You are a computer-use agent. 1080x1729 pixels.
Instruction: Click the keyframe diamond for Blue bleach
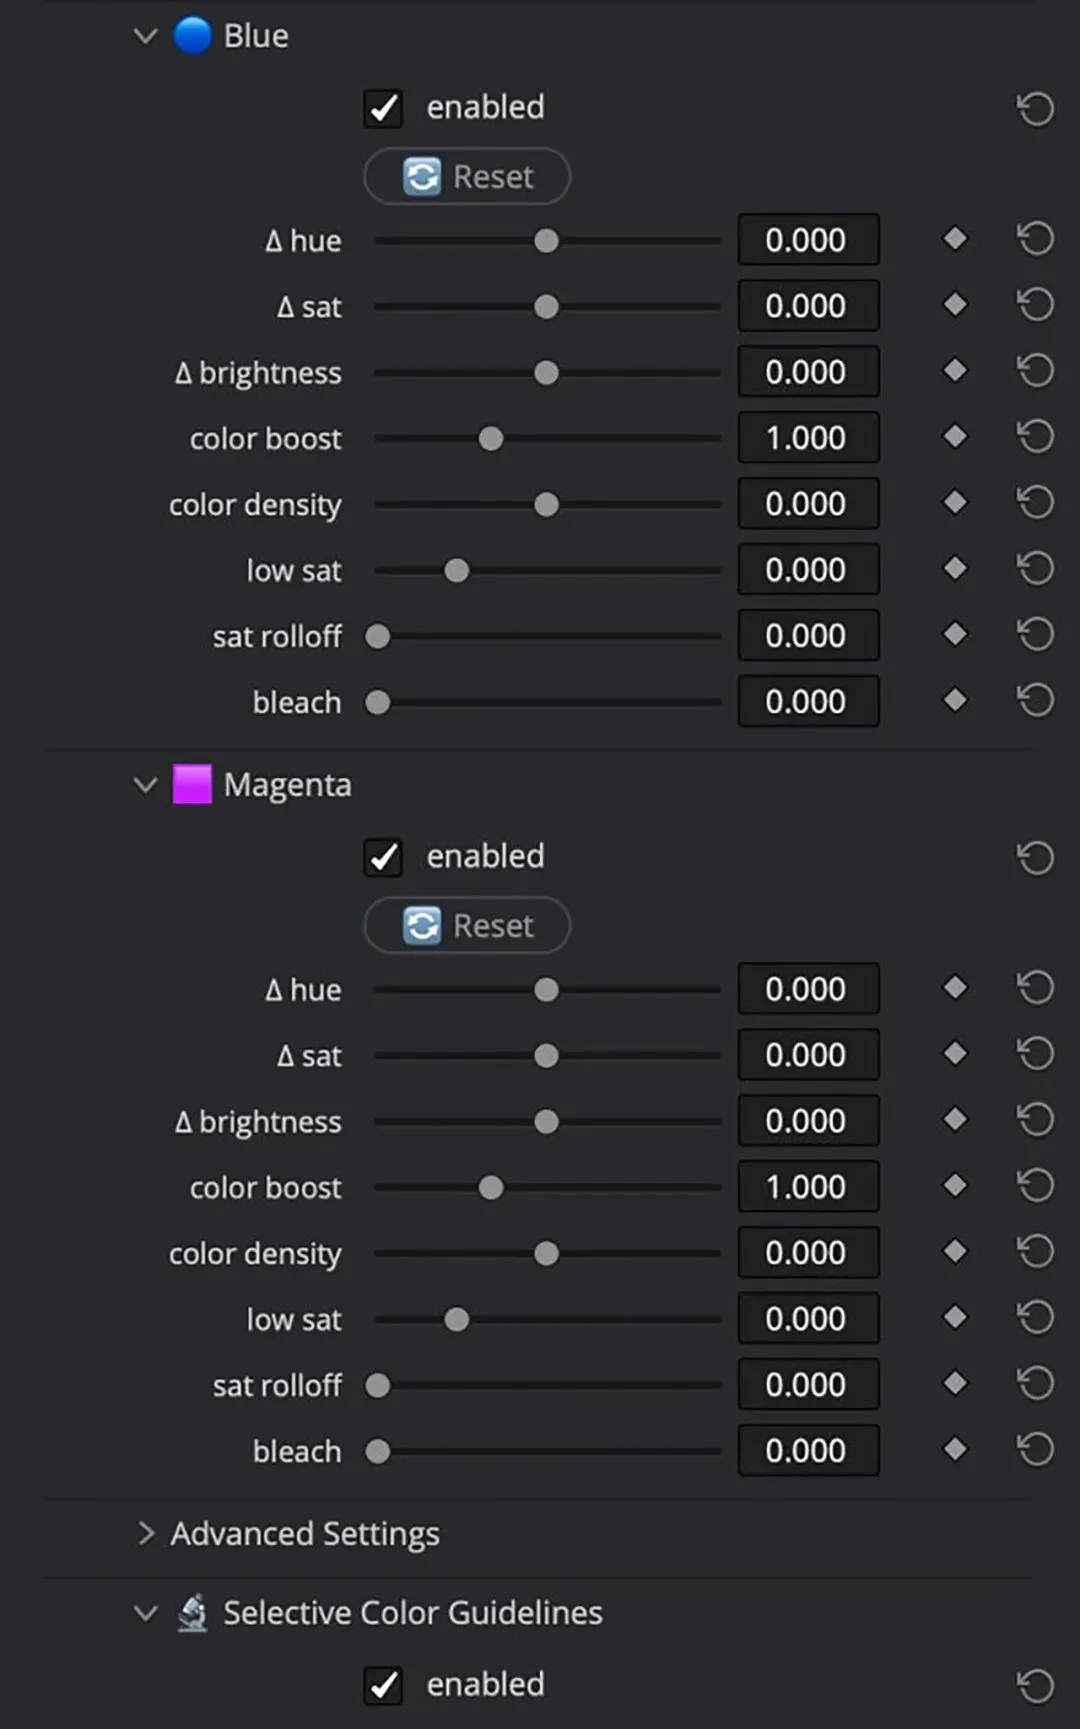tap(955, 701)
